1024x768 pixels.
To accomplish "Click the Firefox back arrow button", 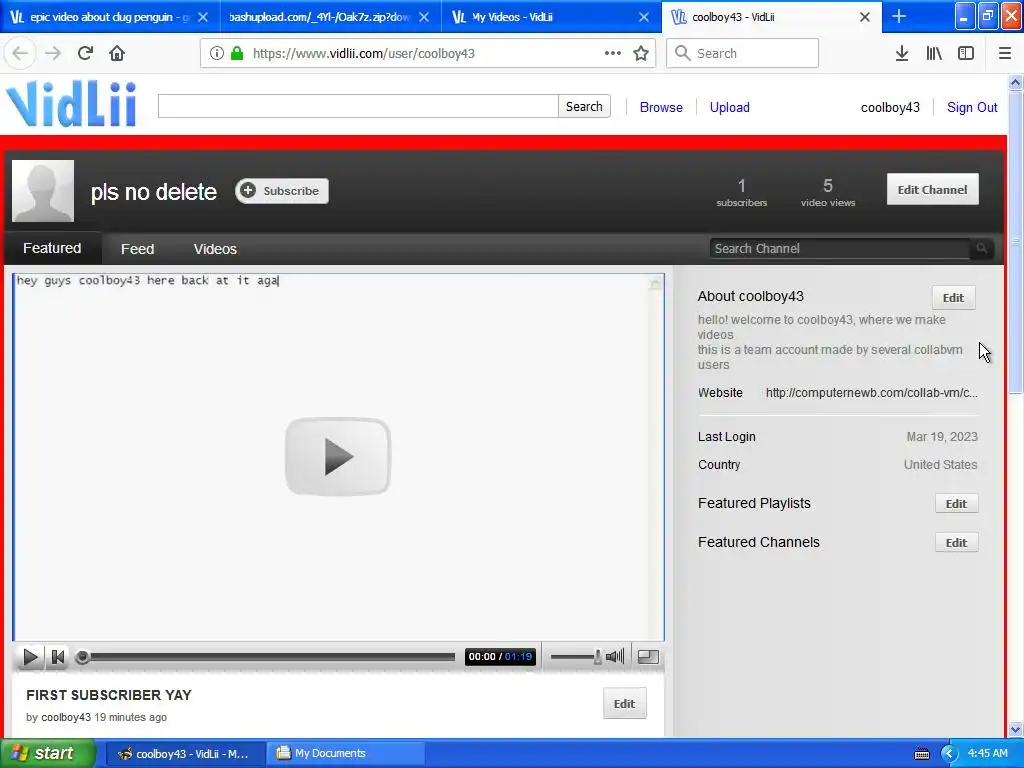I will 20,53.
